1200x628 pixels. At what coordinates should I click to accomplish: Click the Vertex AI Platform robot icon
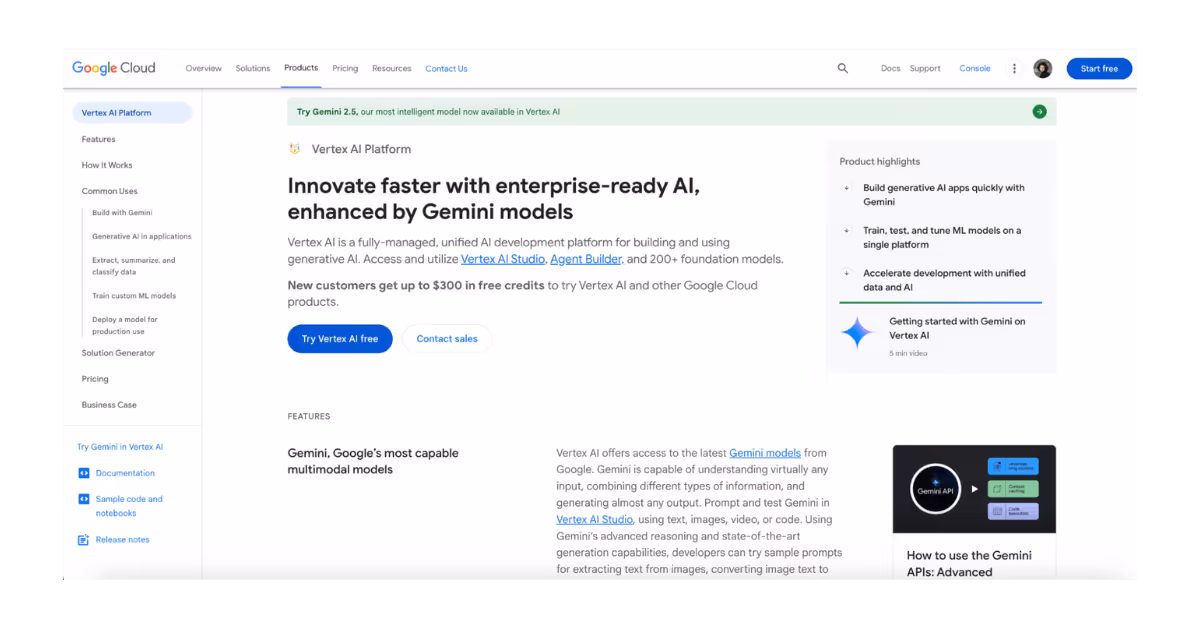pos(293,148)
